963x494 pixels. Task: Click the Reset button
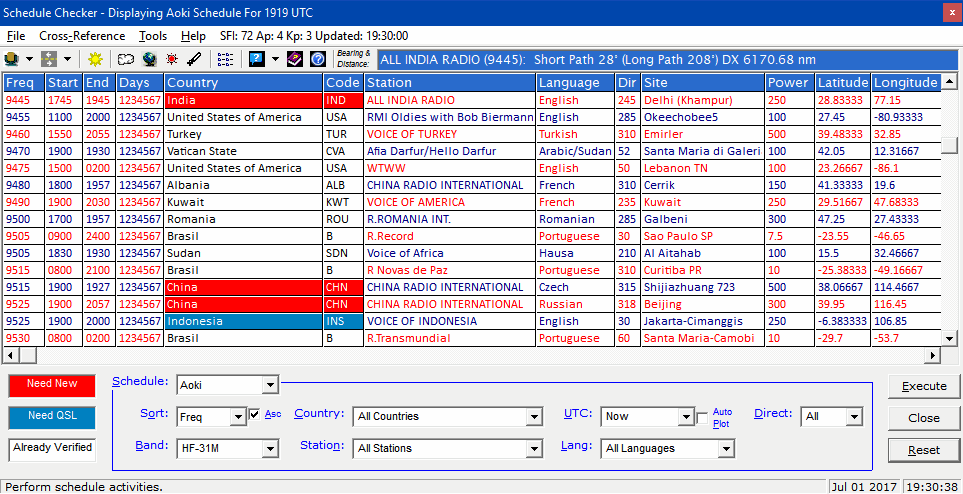point(924,450)
